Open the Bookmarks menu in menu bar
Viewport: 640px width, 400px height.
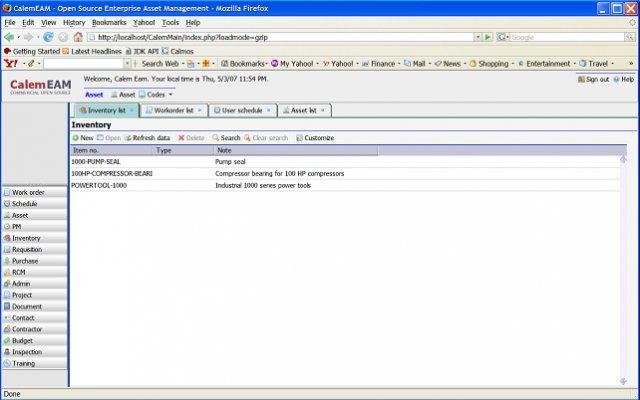109,22
